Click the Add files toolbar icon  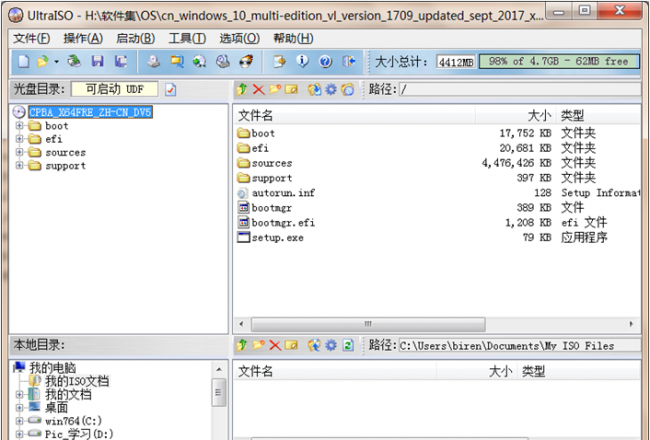[279, 61]
